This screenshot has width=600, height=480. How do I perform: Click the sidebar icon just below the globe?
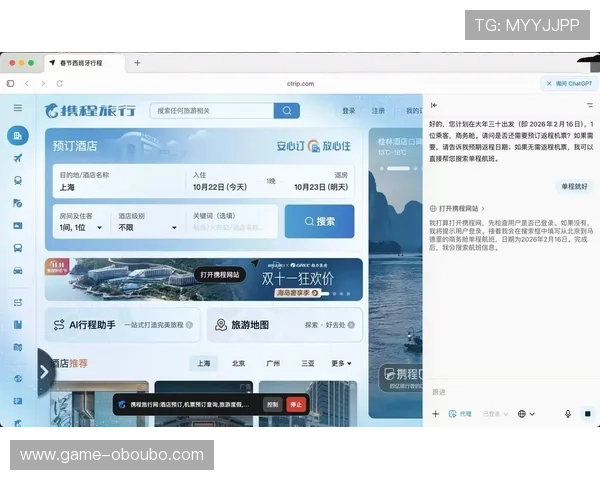pos(18,401)
